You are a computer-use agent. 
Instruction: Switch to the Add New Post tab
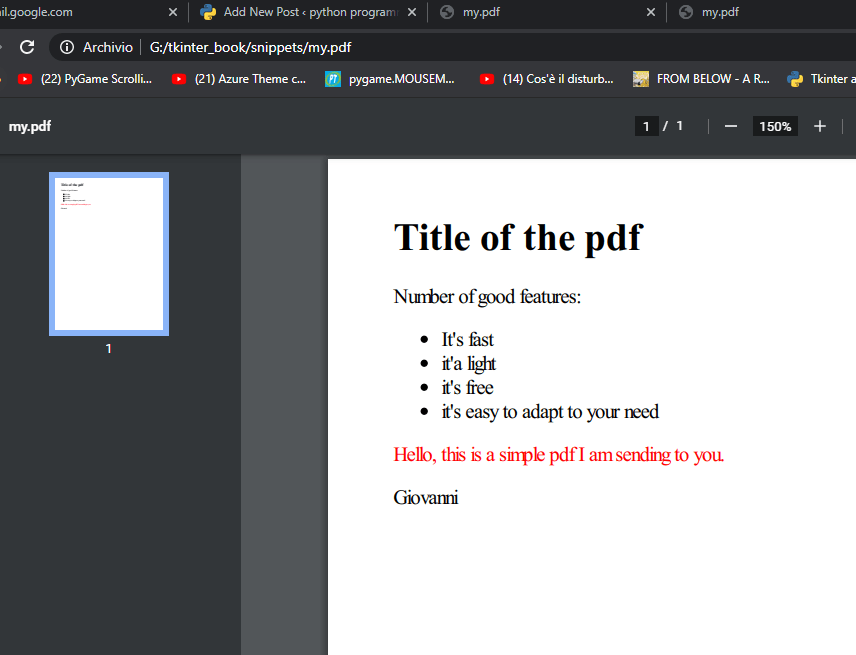300,13
